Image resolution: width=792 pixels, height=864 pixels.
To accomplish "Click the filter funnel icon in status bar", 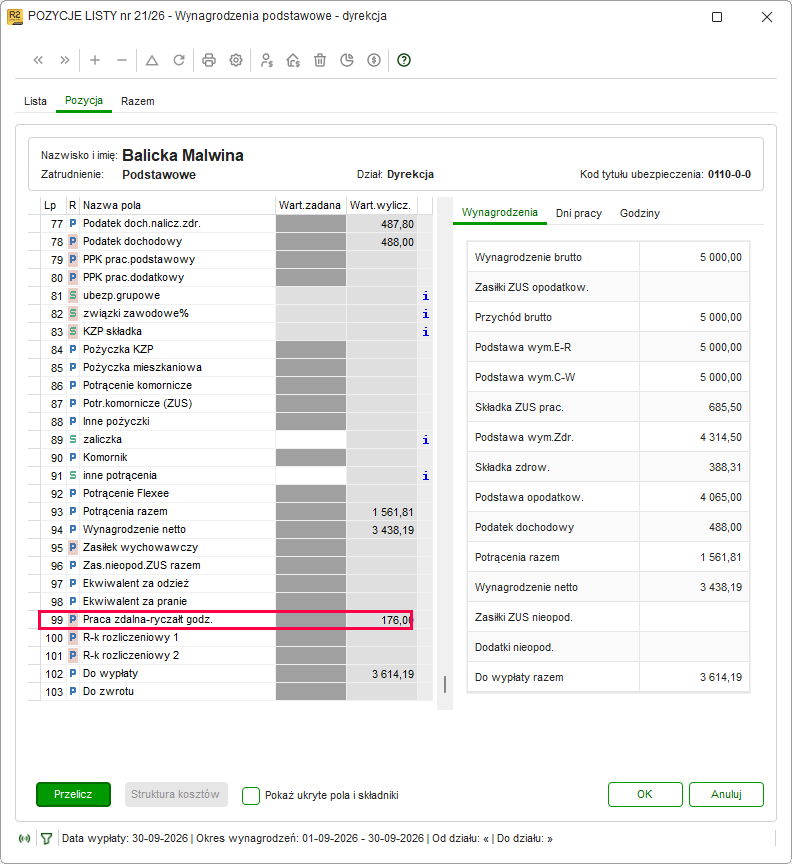I will click(47, 839).
